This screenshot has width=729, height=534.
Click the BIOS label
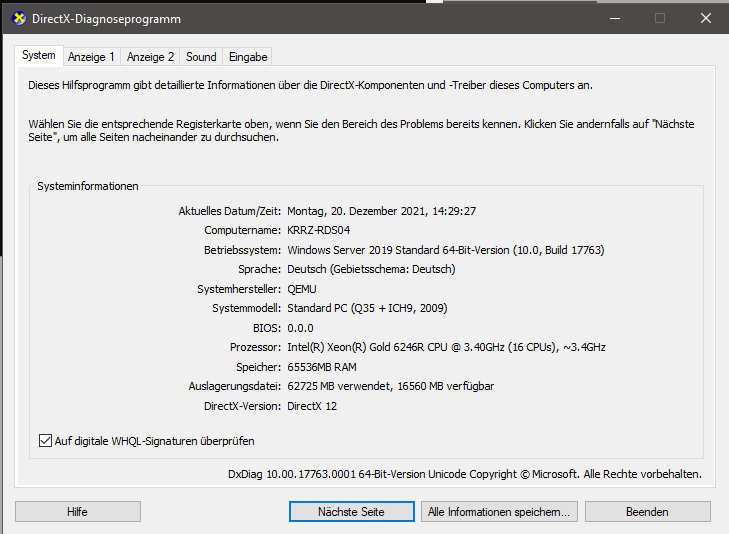(267, 328)
